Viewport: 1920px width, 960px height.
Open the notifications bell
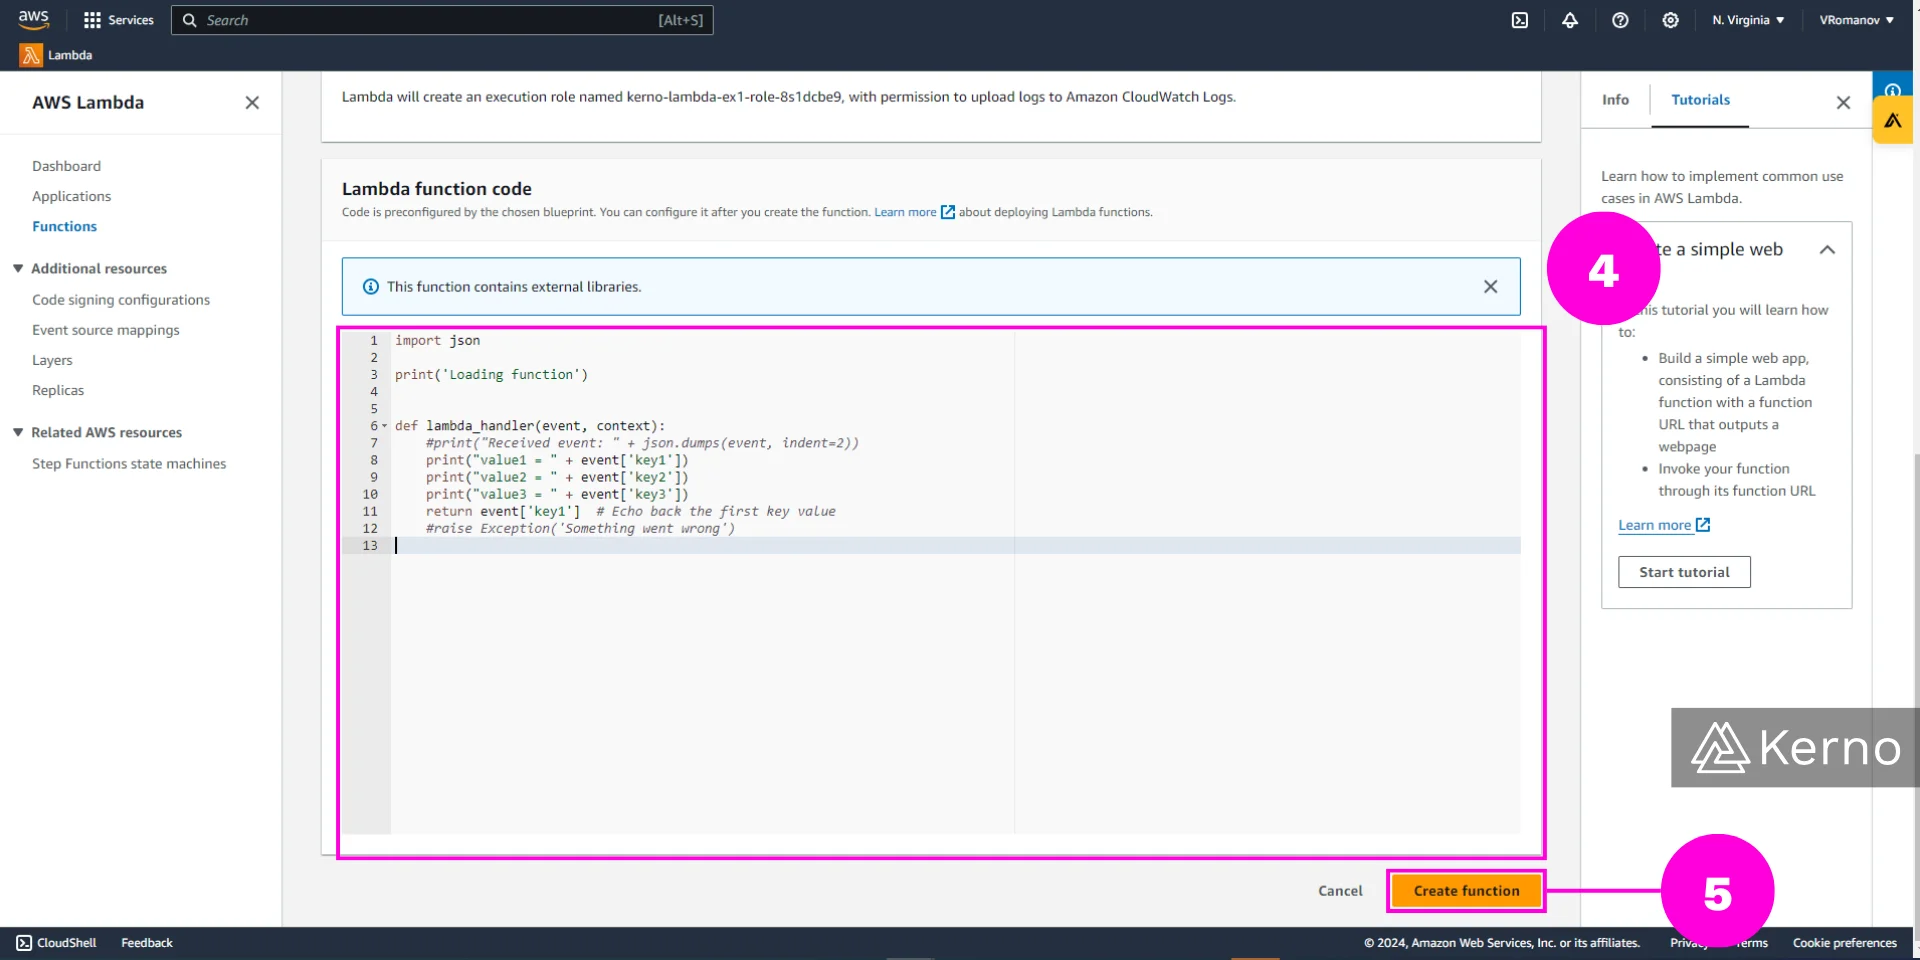(x=1570, y=20)
